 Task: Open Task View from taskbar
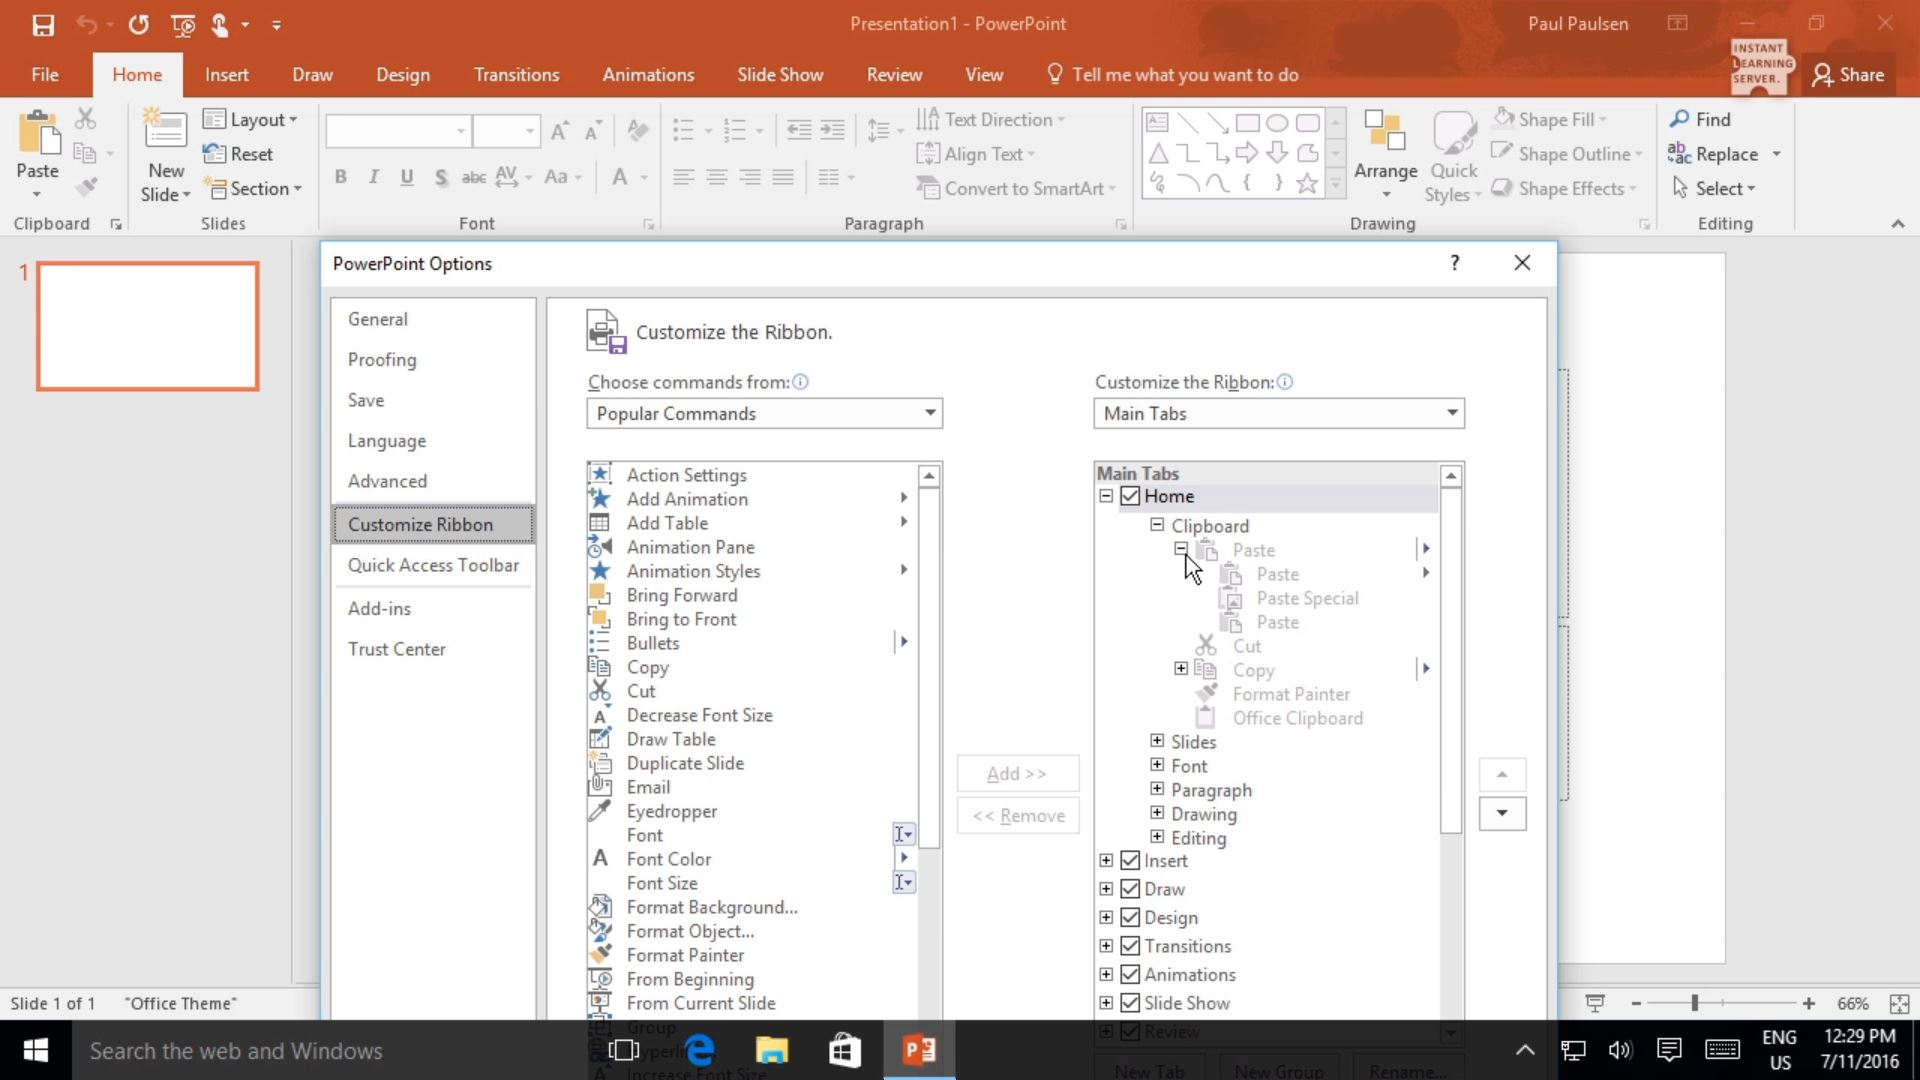[x=624, y=1050]
